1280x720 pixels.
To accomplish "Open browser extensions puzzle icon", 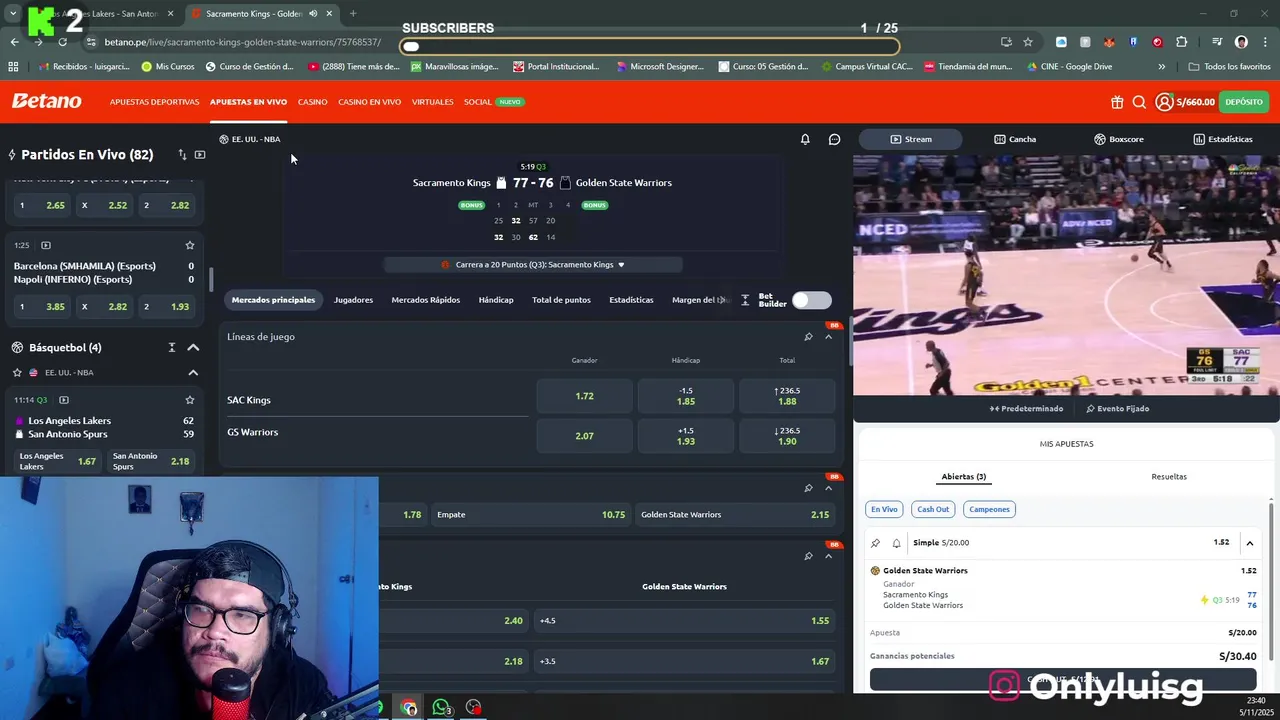I will (x=1182, y=42).
